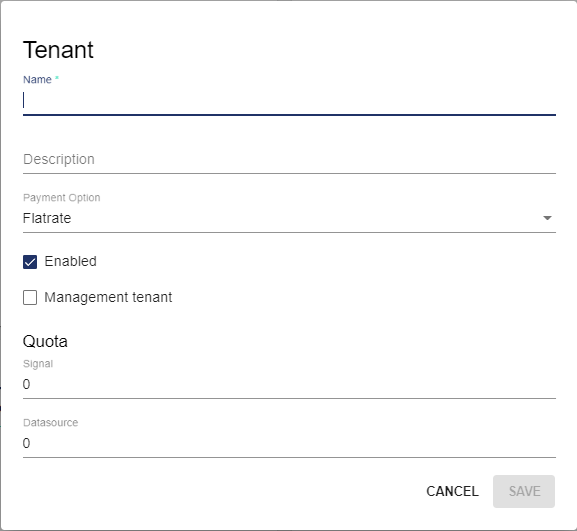Click the Datasource field label
This screenshot has width=577, height=531.
pos(50,422)
